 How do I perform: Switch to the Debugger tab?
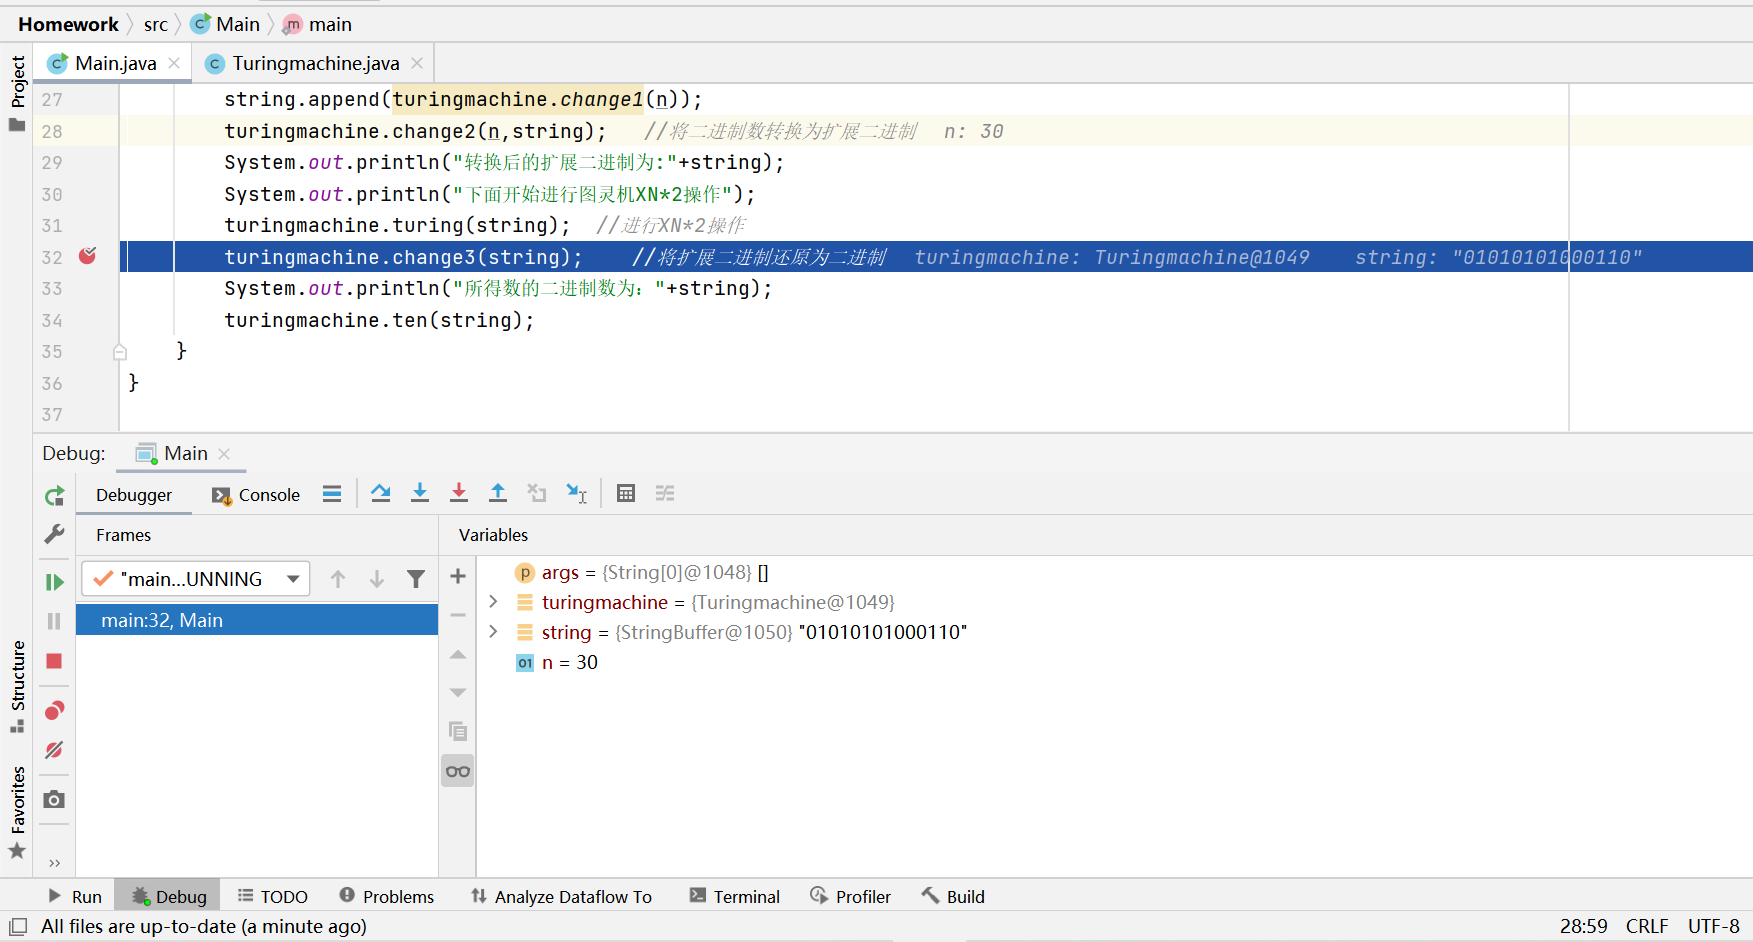(134, 495)
